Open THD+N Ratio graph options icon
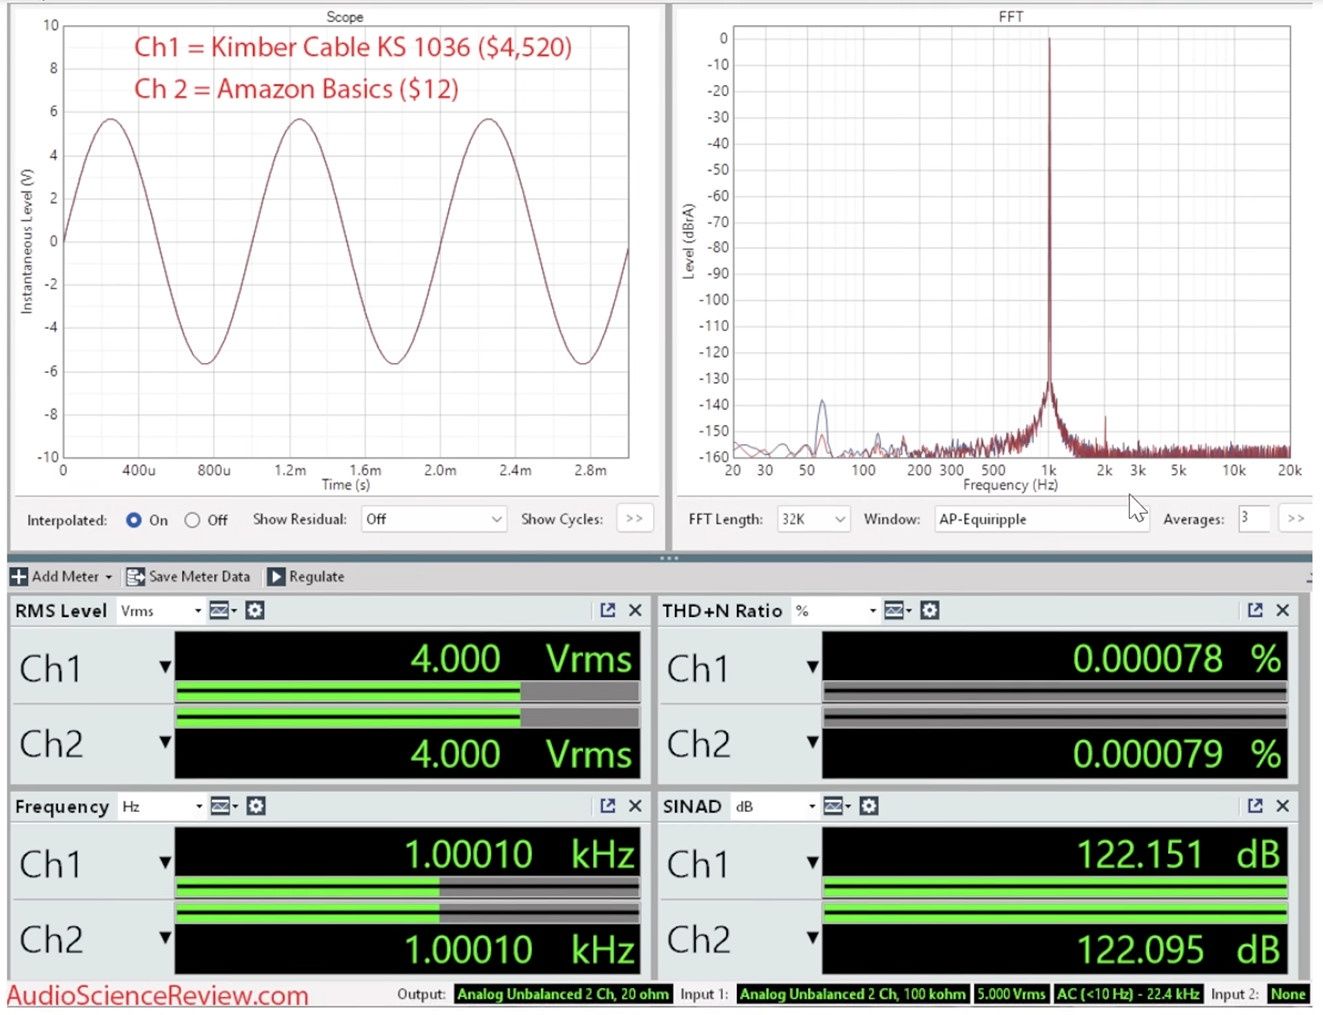The width and height of the screenshot is (1323, 1015). (897, 610)
